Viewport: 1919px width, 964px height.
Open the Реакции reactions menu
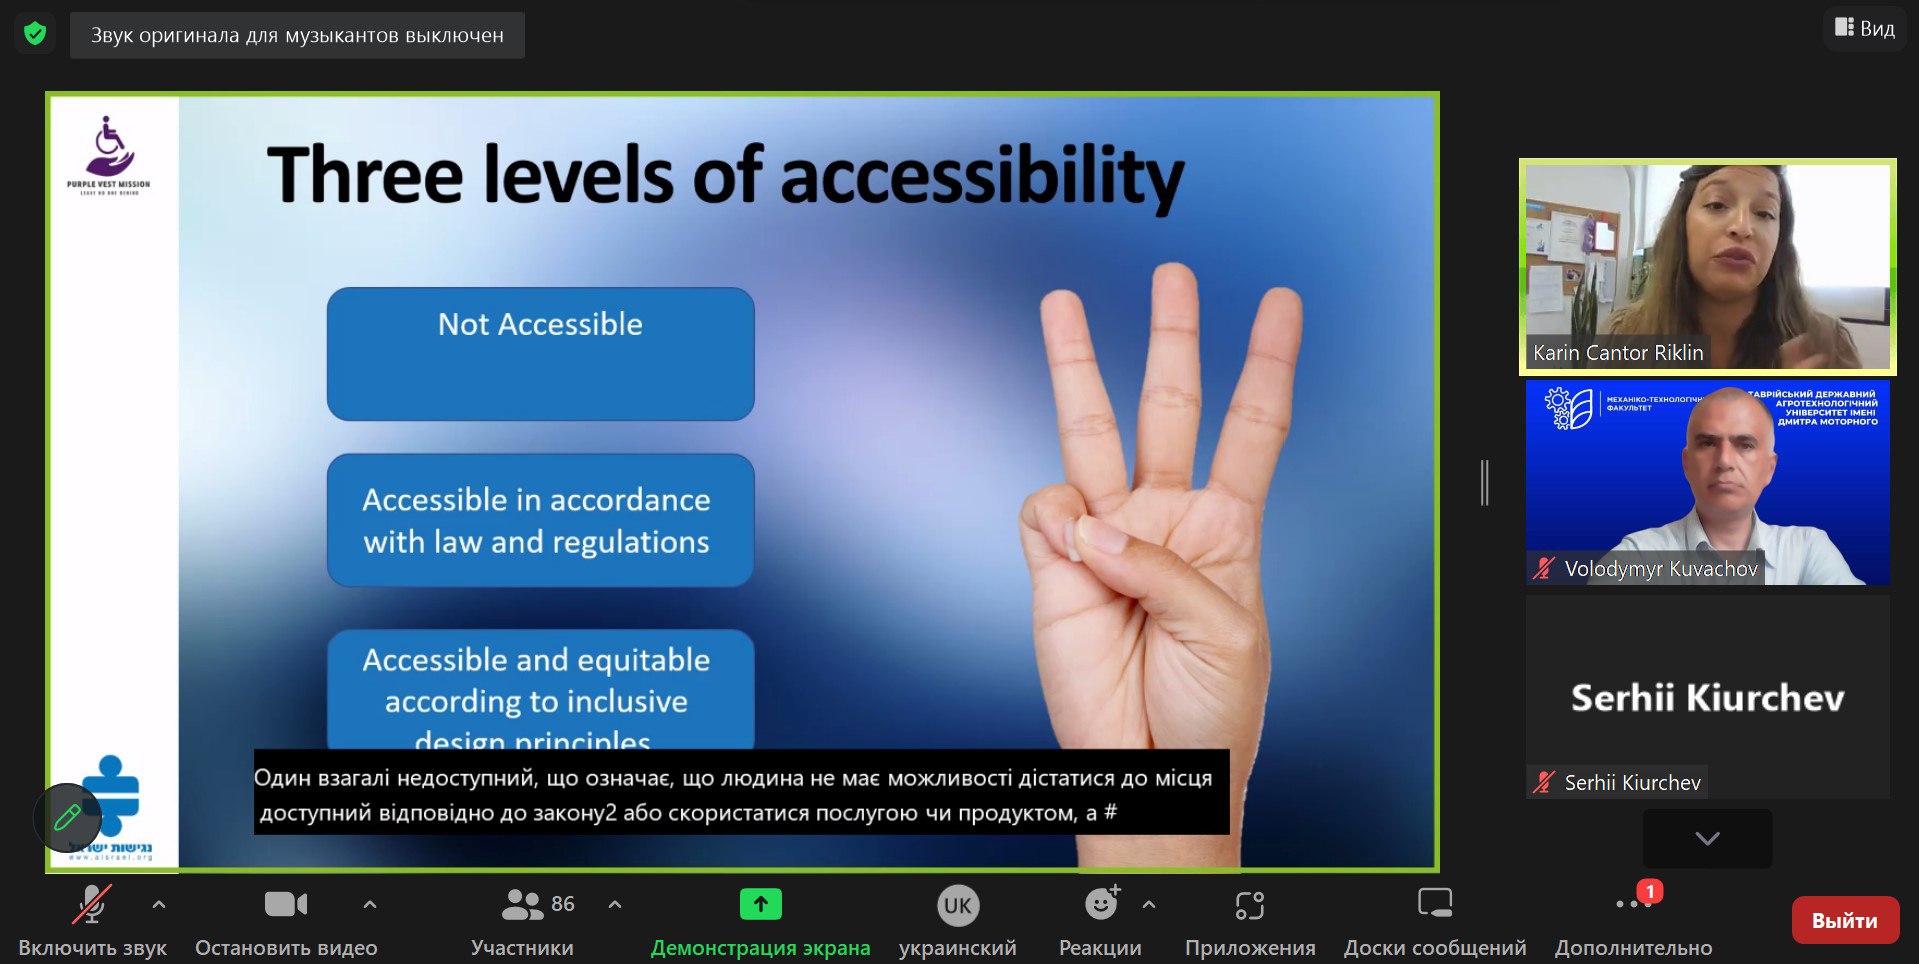tap(1100, 921)
